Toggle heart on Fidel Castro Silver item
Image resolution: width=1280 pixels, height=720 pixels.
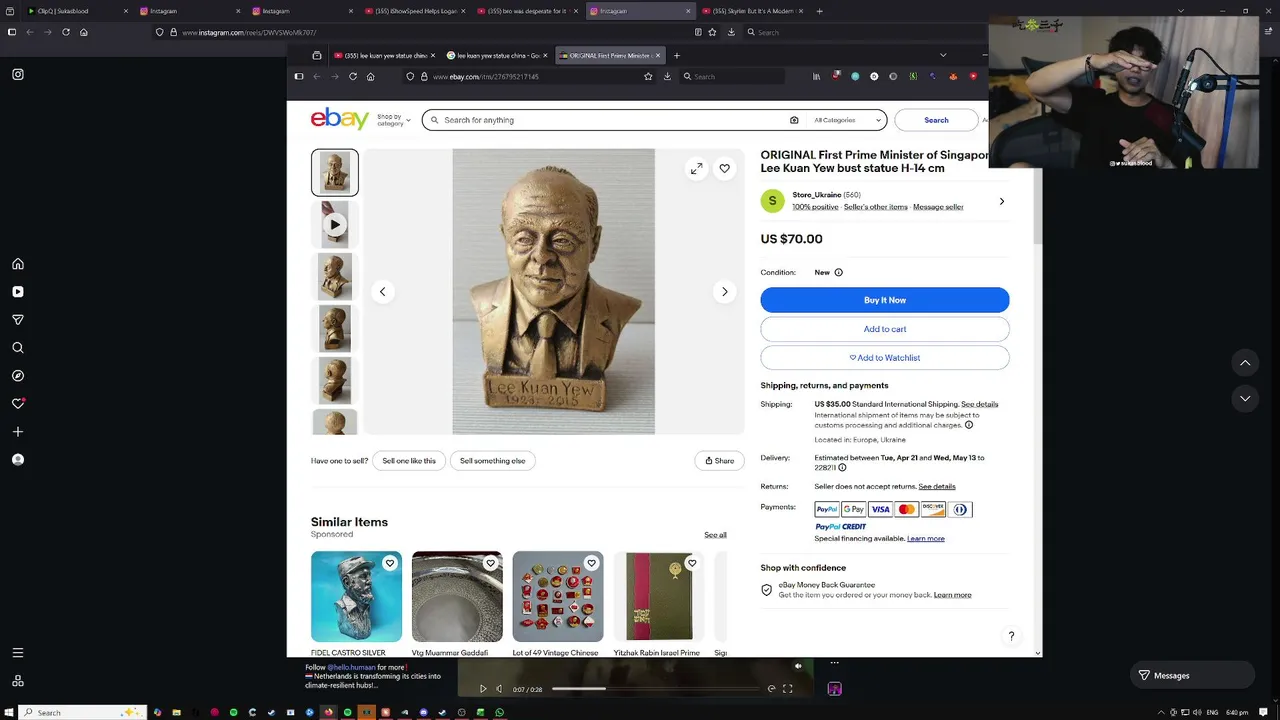[390, 563]
